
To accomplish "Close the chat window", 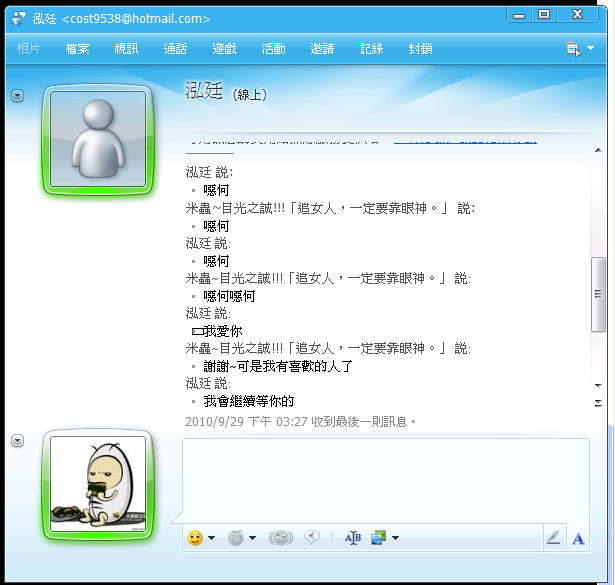I will click(577, 15).
